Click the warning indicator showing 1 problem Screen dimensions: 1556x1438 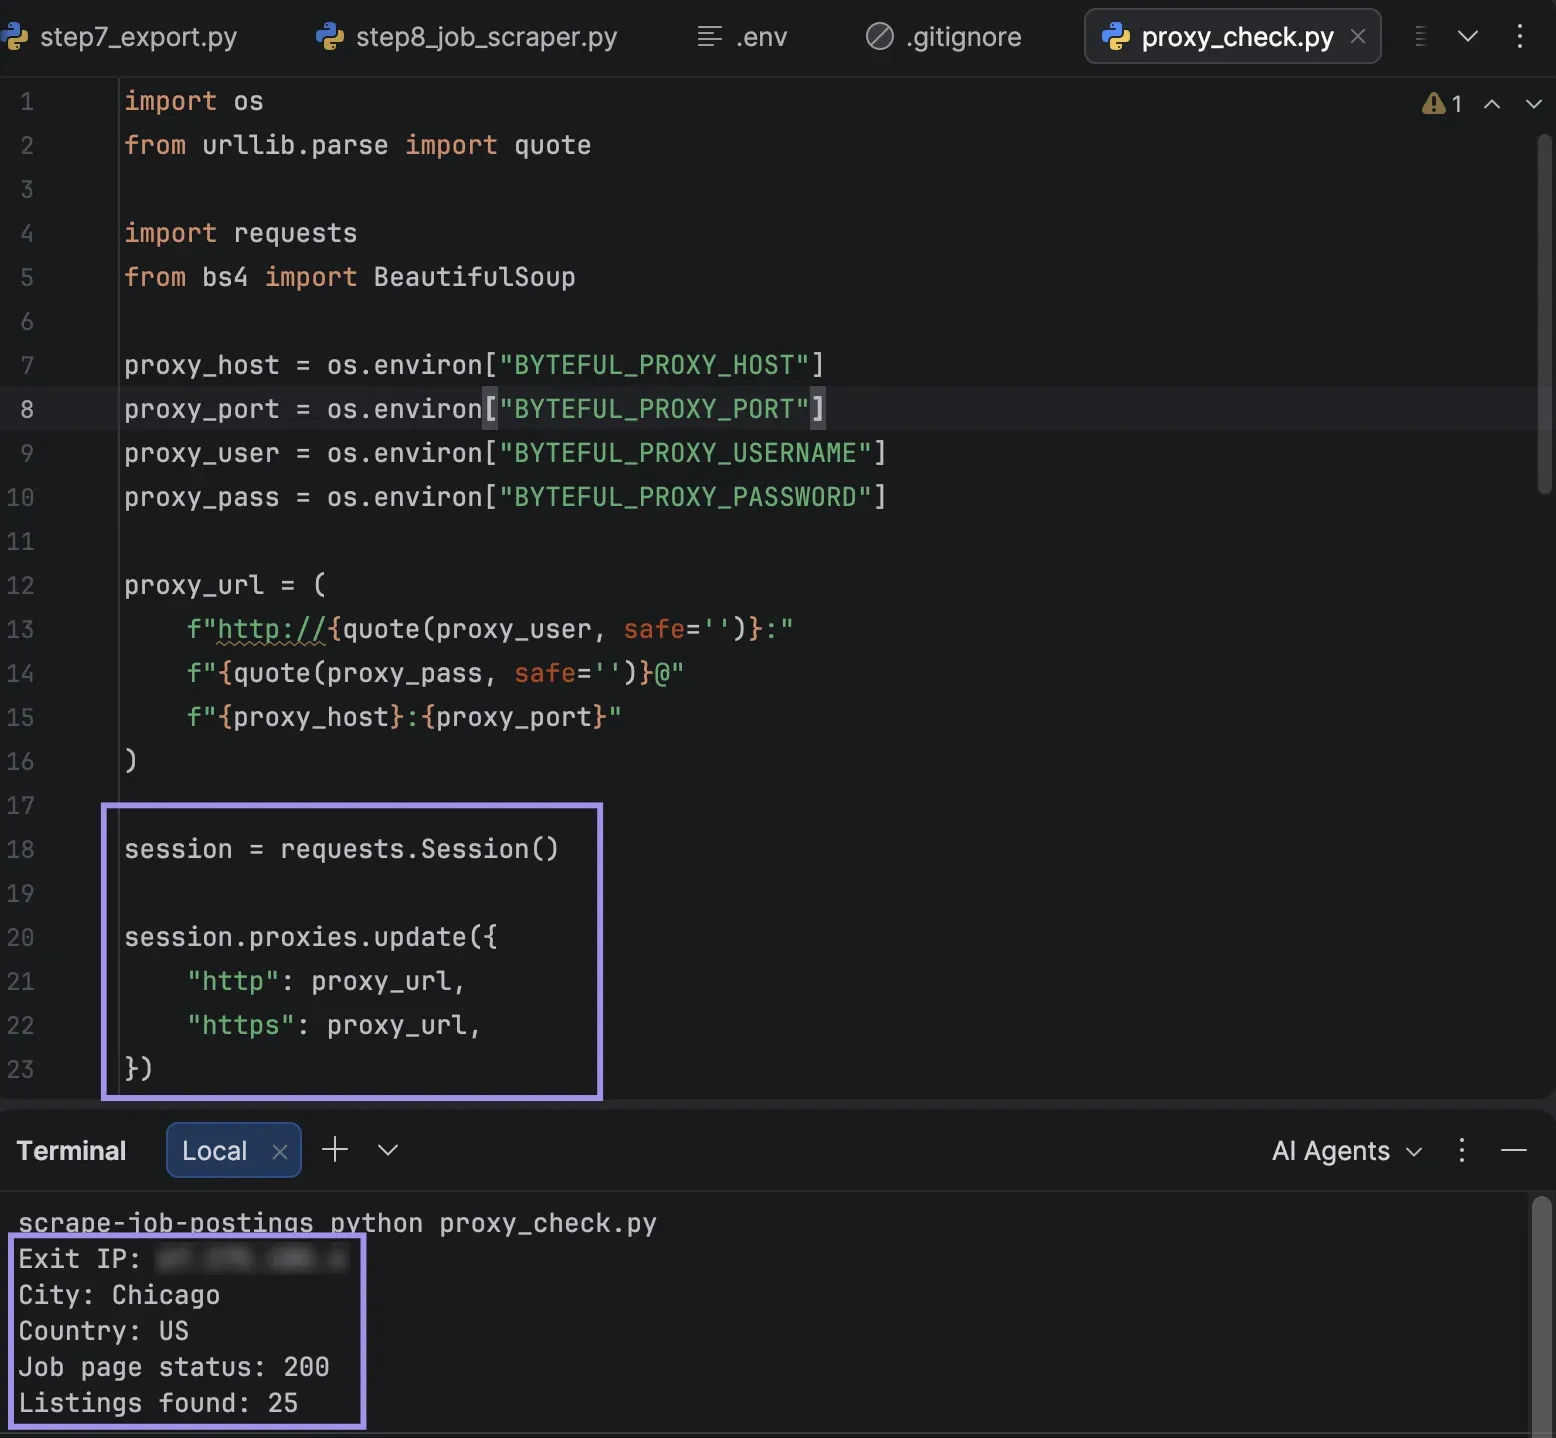click(1442, 103)
